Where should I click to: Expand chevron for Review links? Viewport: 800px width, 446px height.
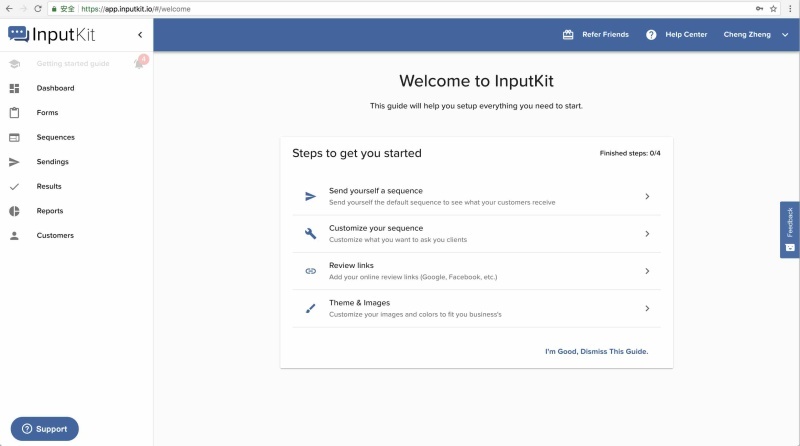pos(647,271)
